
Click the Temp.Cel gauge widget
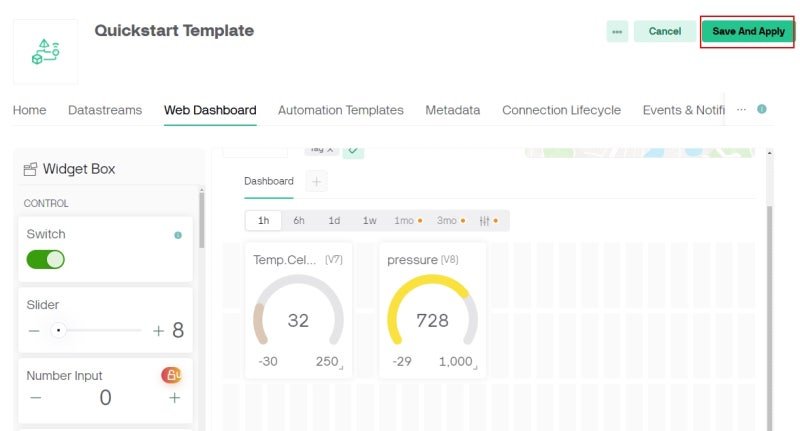(298, 310)
